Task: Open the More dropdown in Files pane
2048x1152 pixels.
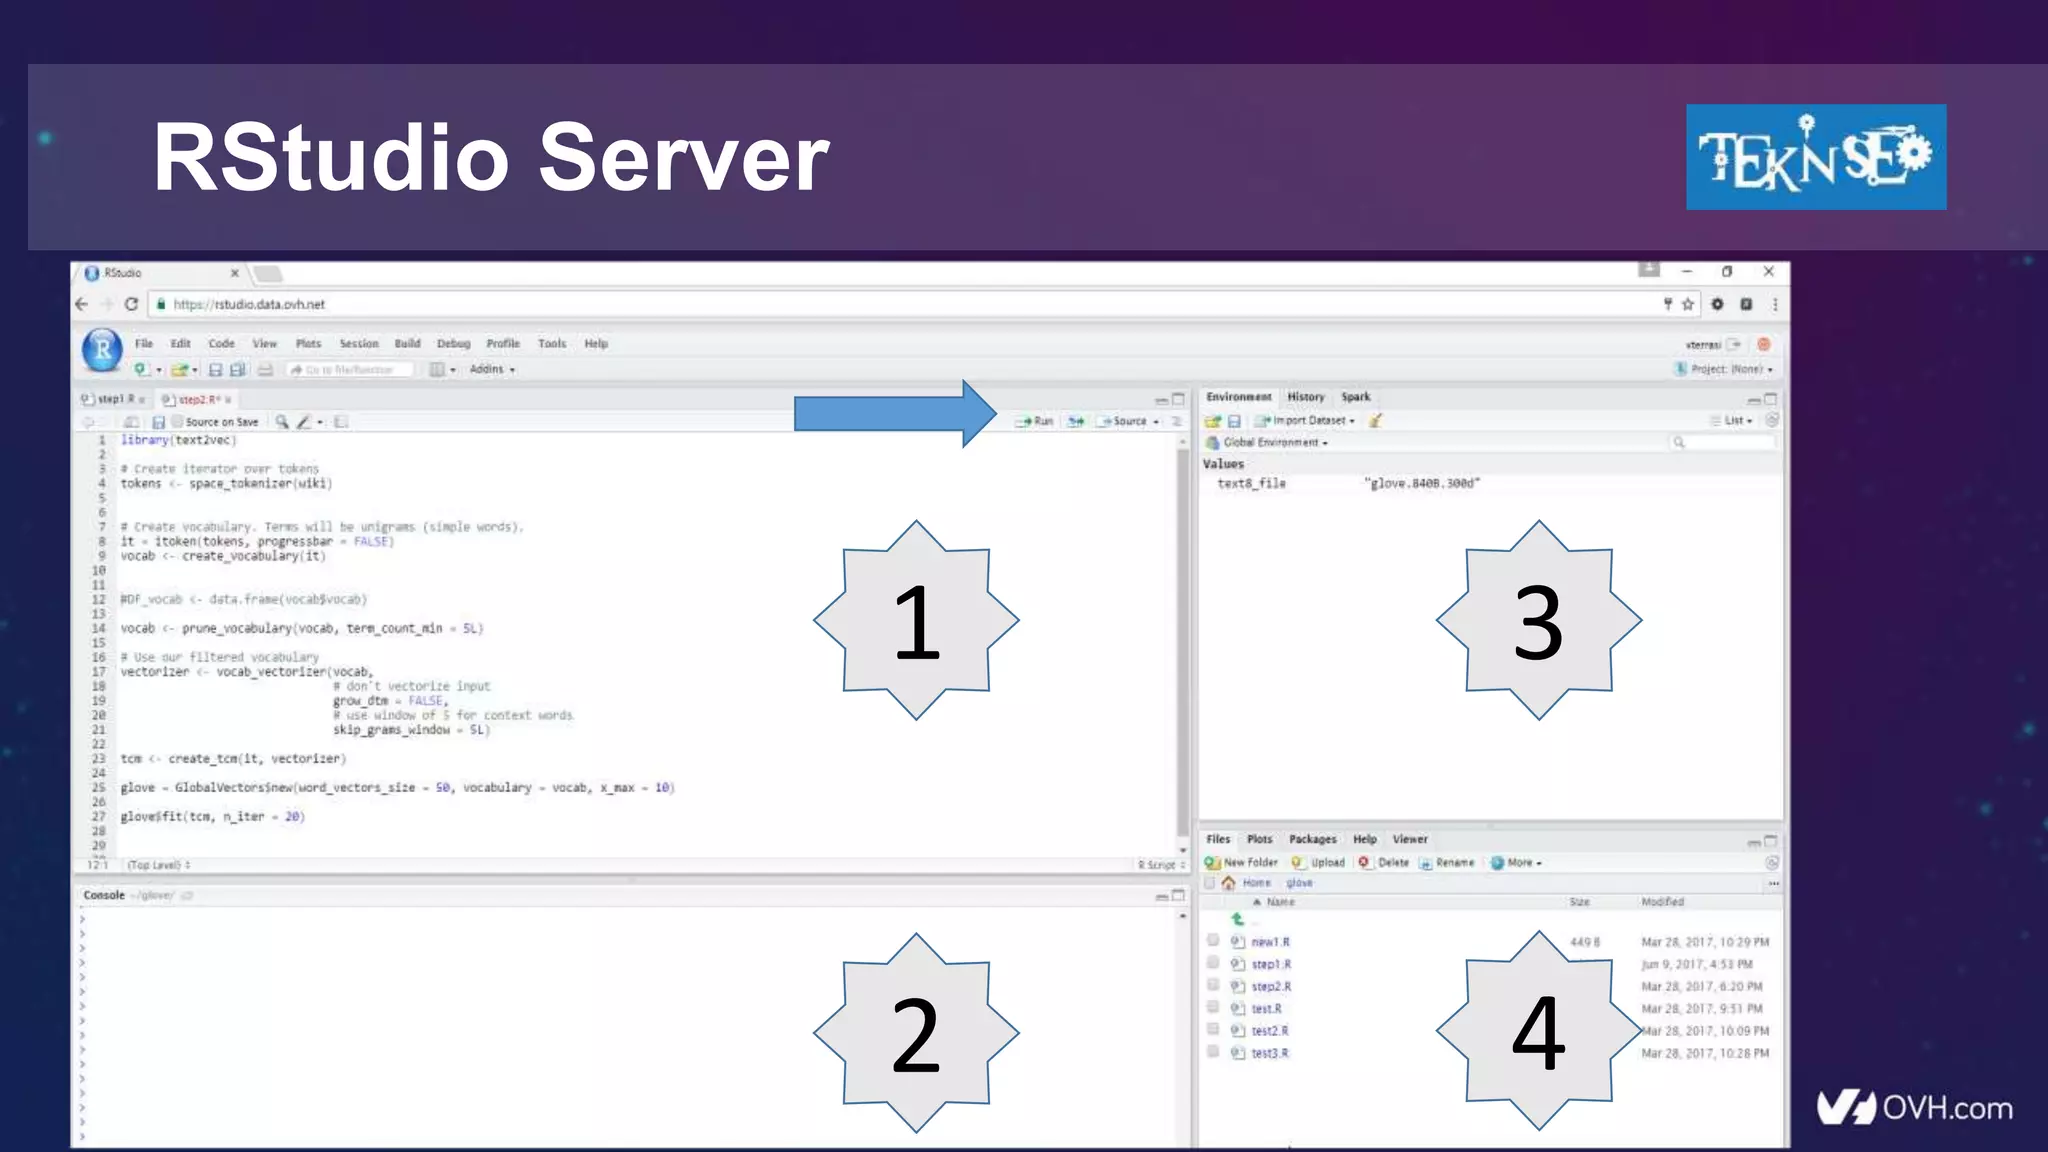Action: point(1517,862)
